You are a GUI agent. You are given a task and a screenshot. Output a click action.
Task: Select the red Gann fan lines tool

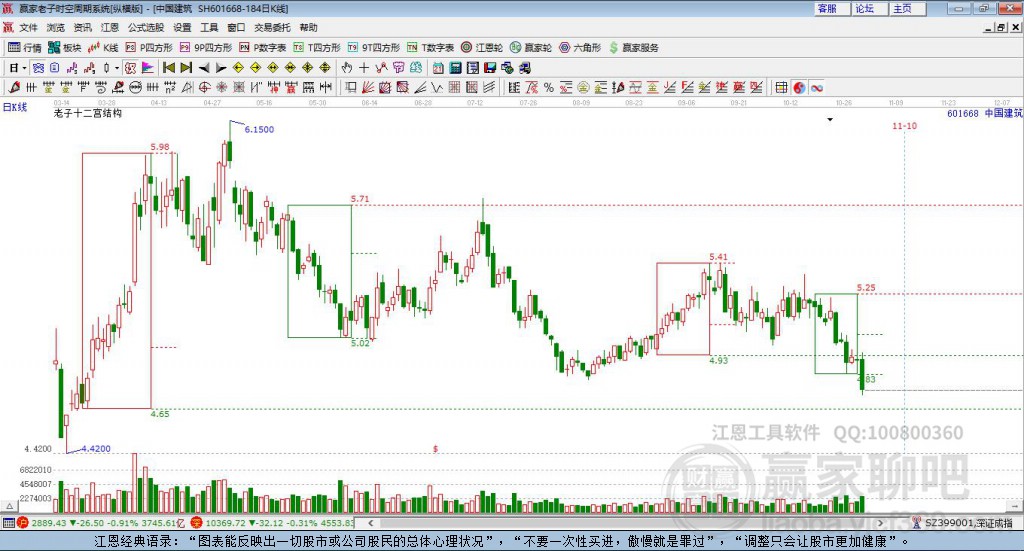pyautogui.click(x=368, y=87)
